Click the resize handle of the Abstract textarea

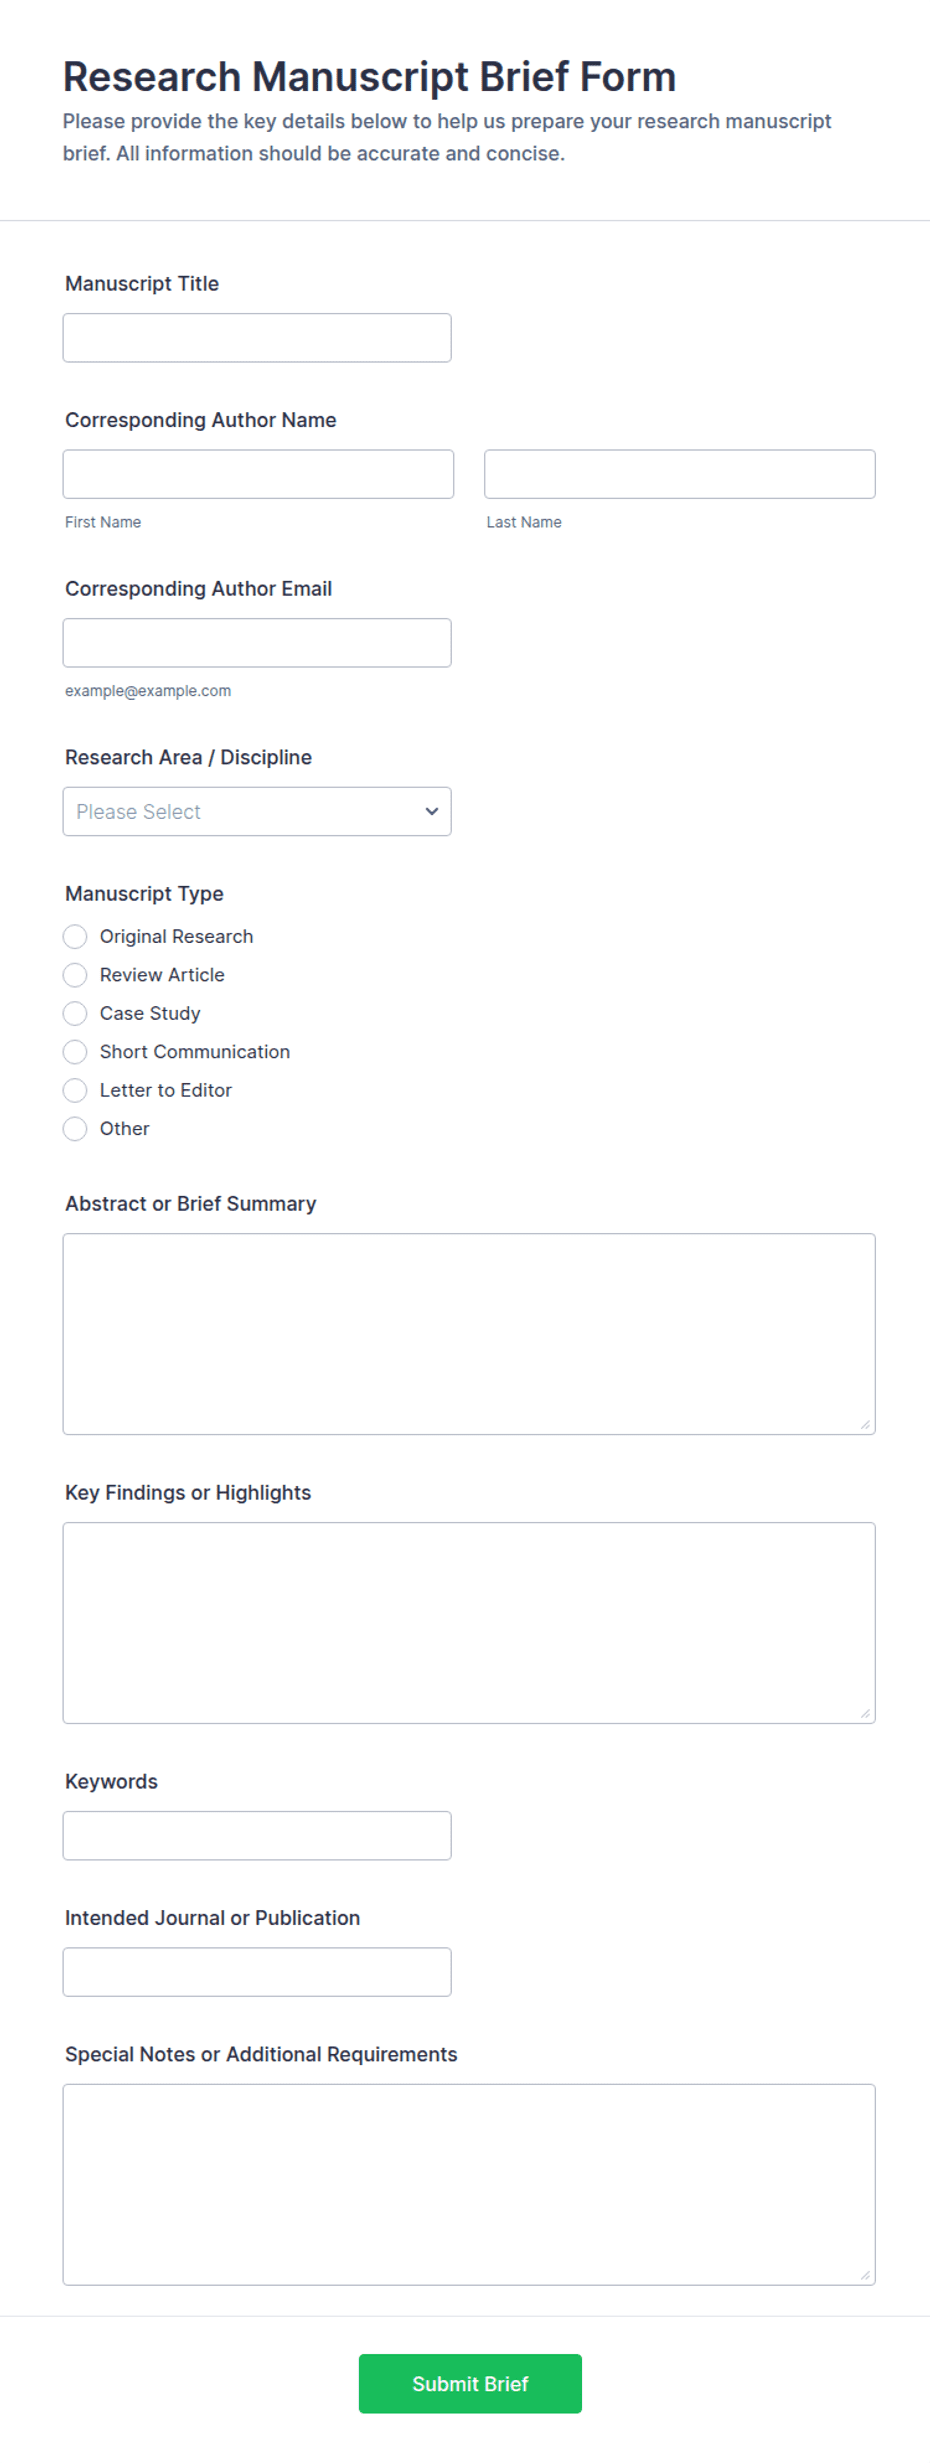865,1424
